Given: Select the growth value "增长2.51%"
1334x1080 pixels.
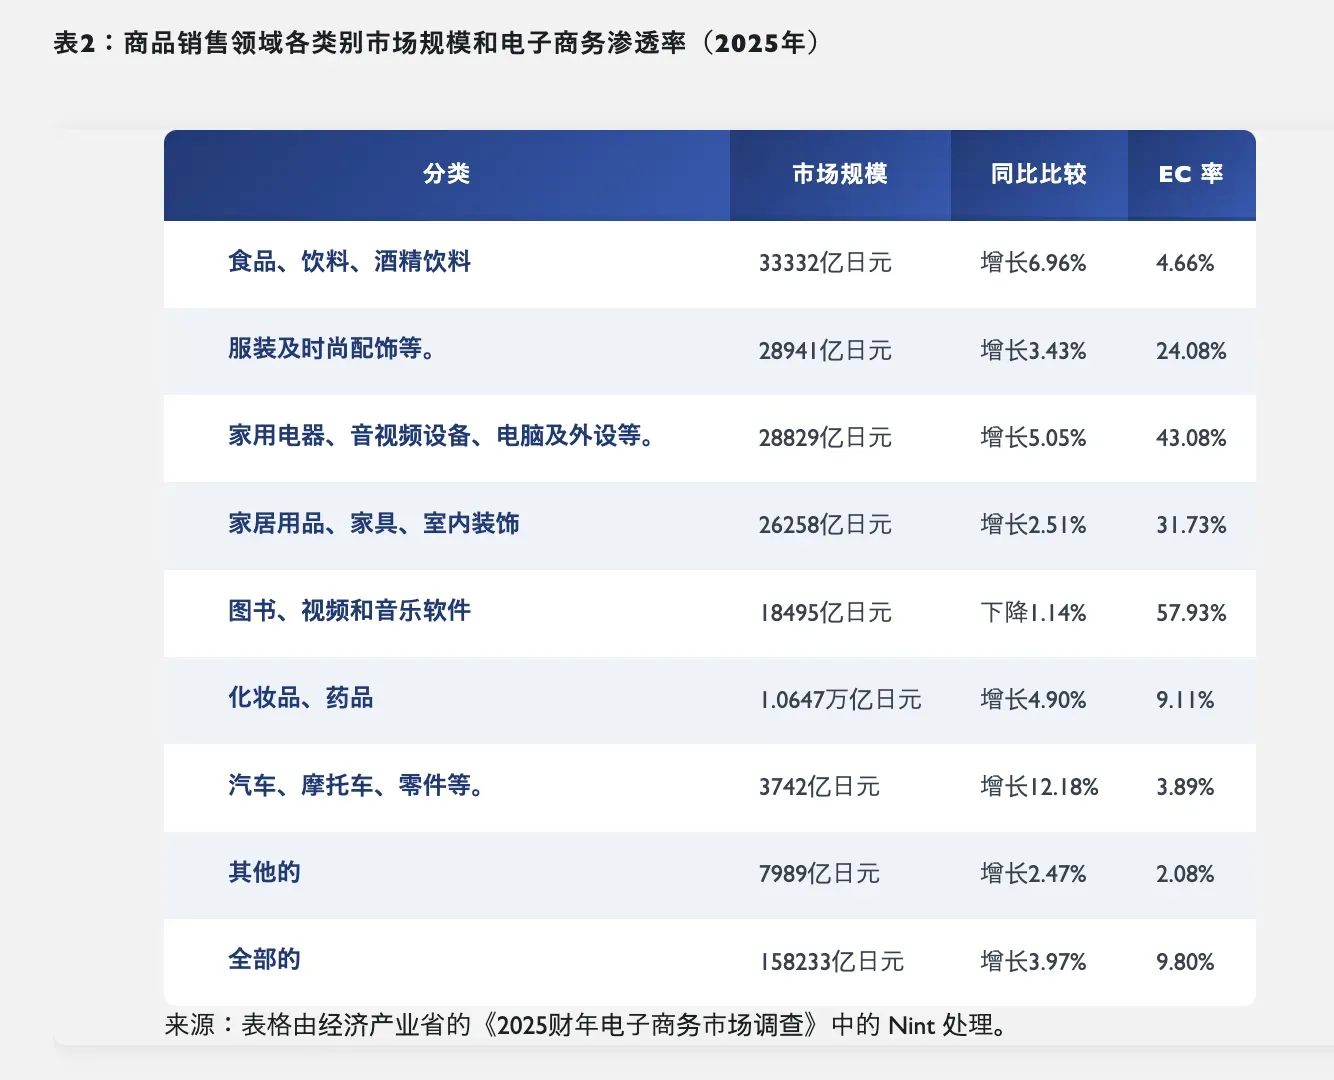Looking at the screenshot, I should point(1033,525).
